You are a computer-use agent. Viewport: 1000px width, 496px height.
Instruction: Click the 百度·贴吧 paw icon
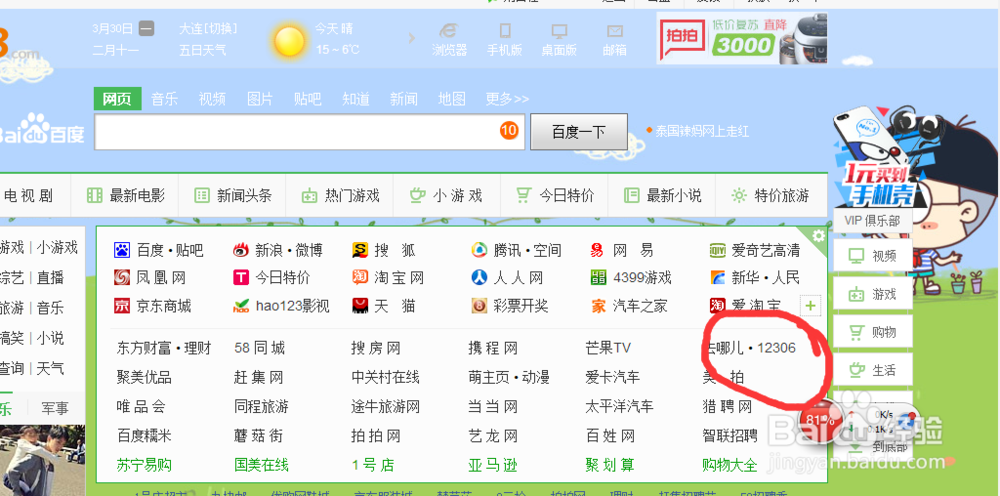[x=122, y=250]
